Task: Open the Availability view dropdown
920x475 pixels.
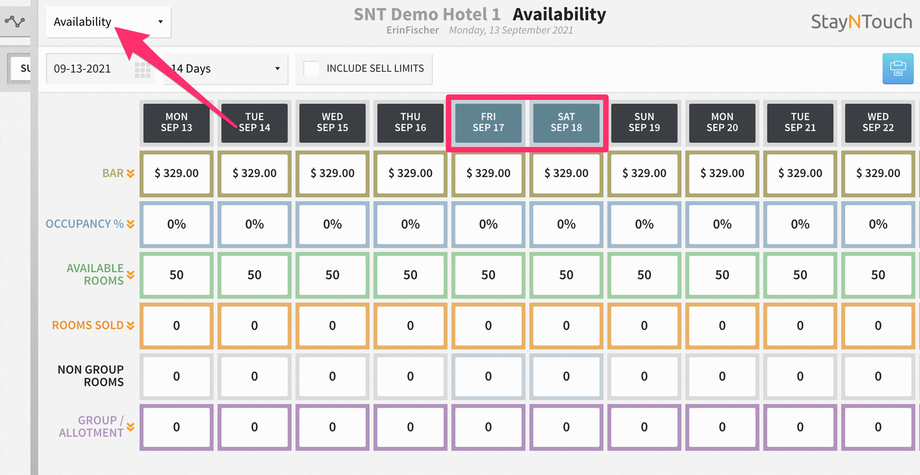Action: (109, 22)
